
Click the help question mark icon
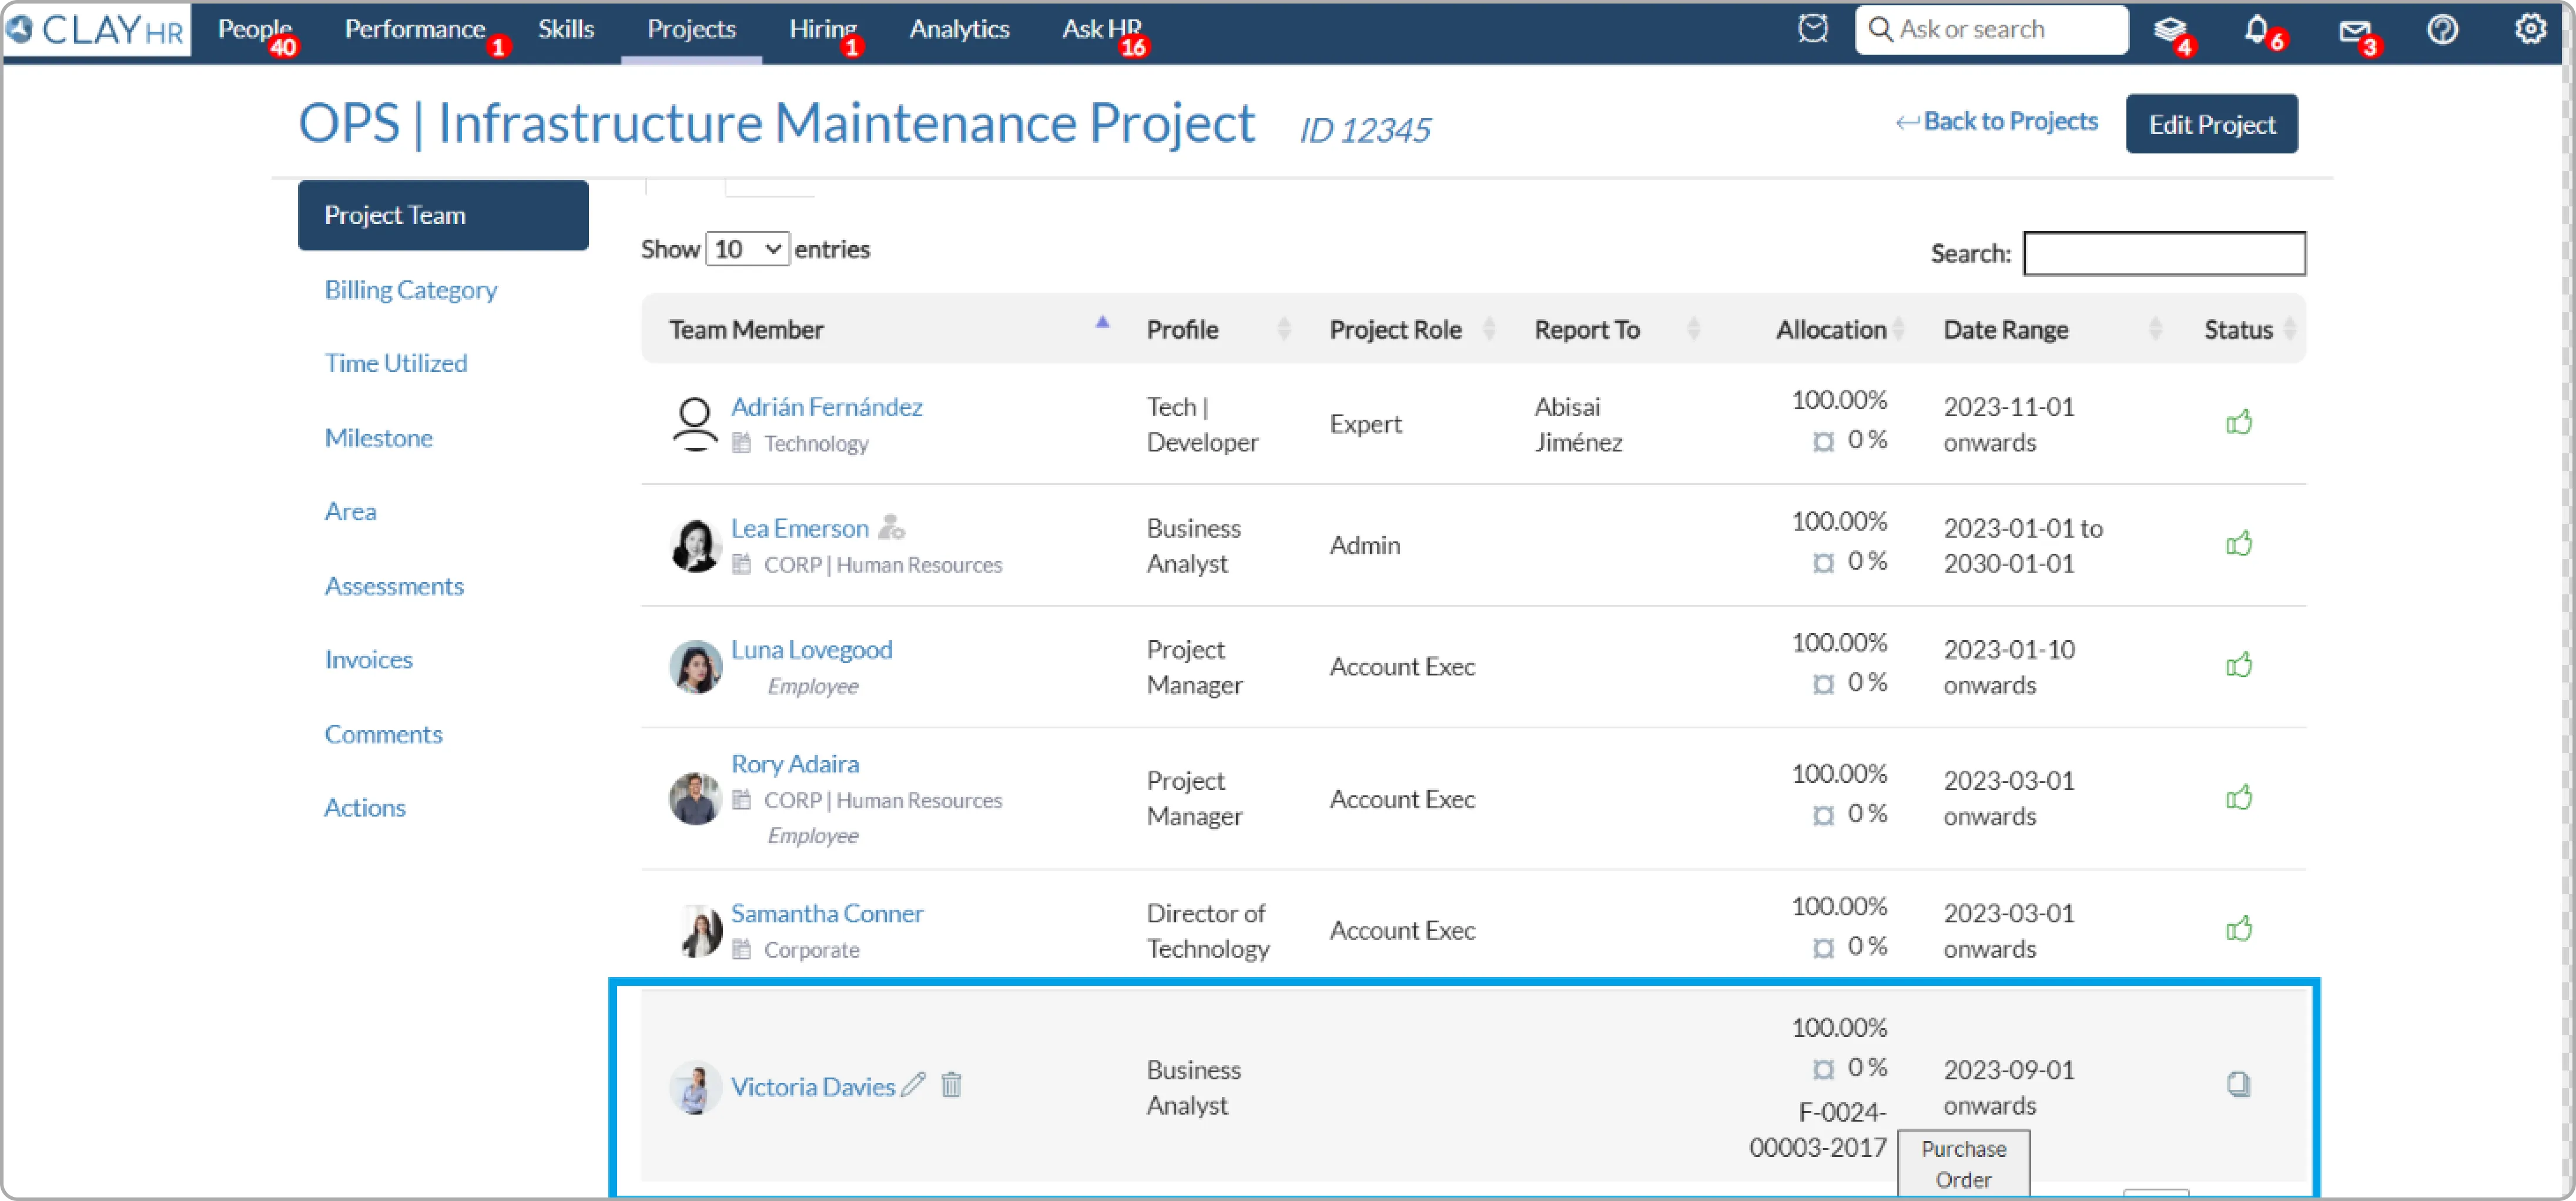pyautogui.click(x=2442, y=30)
